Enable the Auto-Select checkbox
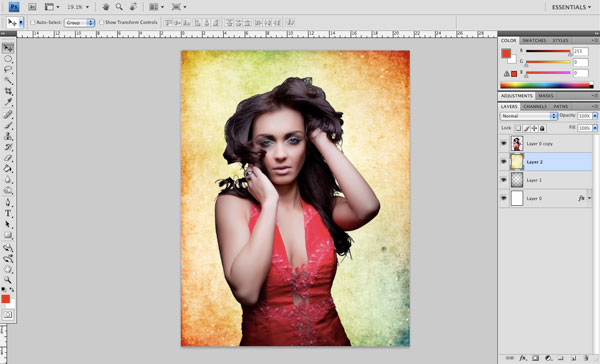This screenshot has width=600, height=364. (x=33, y=23)
